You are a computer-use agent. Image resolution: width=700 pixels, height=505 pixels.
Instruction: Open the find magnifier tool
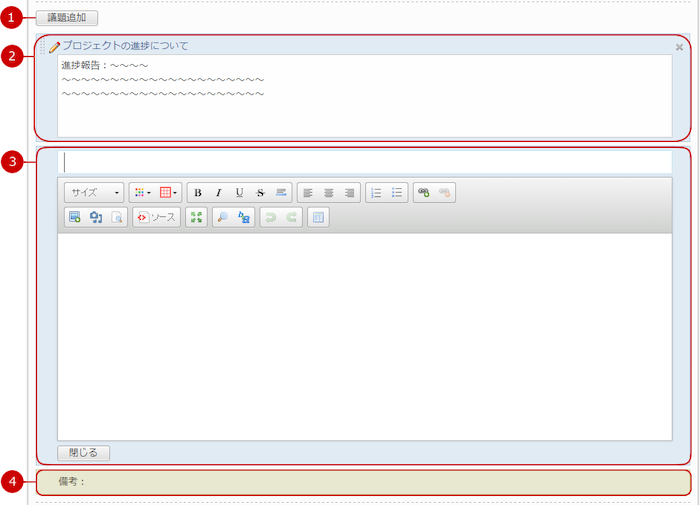pos(223,217)
